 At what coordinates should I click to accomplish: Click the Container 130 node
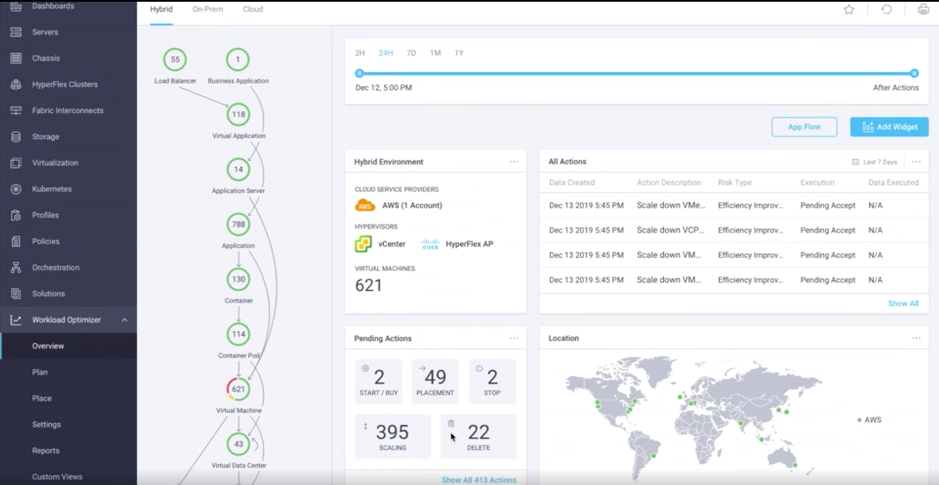click(x=238, y=279)
